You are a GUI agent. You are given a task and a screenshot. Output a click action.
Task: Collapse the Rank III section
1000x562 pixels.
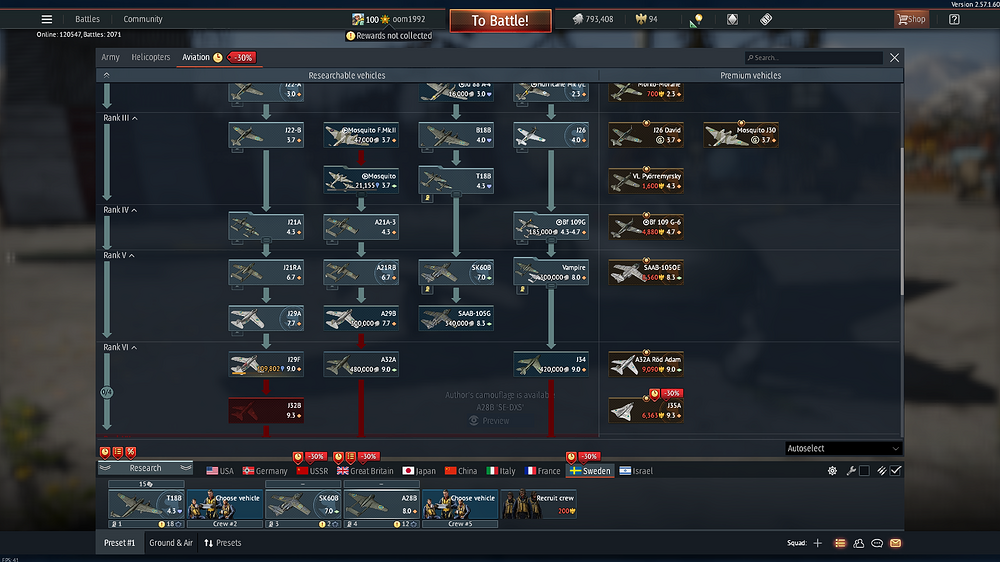tap(120, 118)
